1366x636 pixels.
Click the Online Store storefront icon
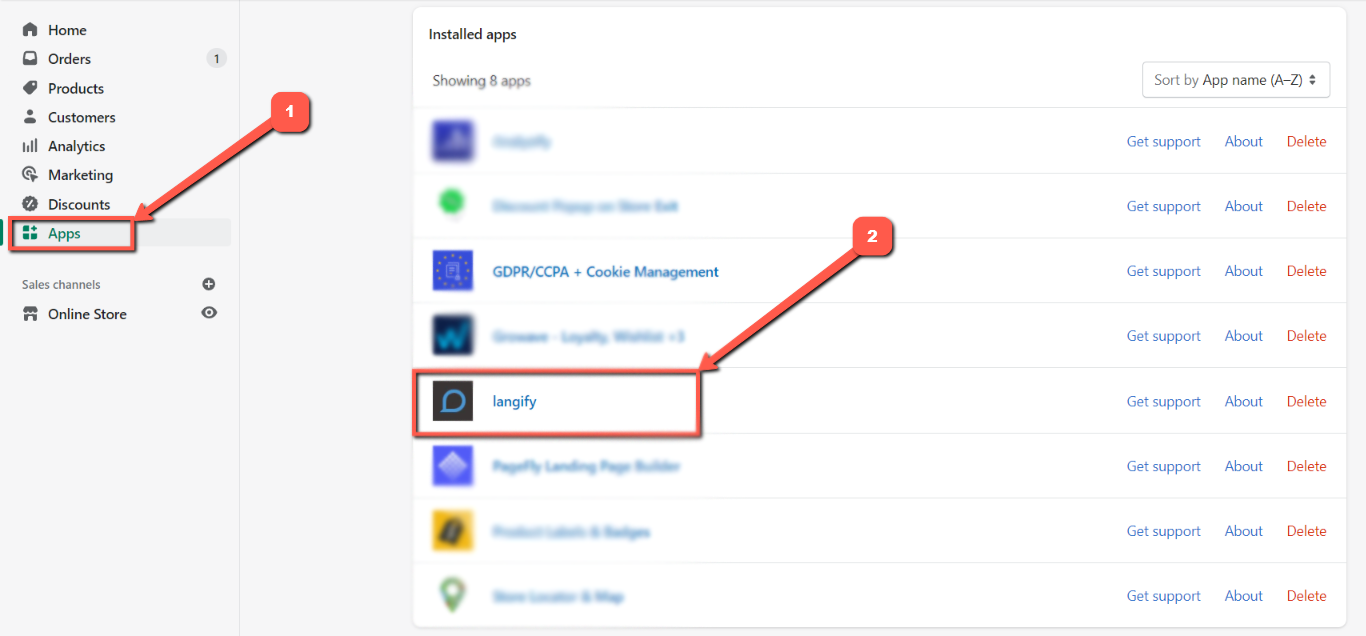pyautogui.click(x=30, y=314)
